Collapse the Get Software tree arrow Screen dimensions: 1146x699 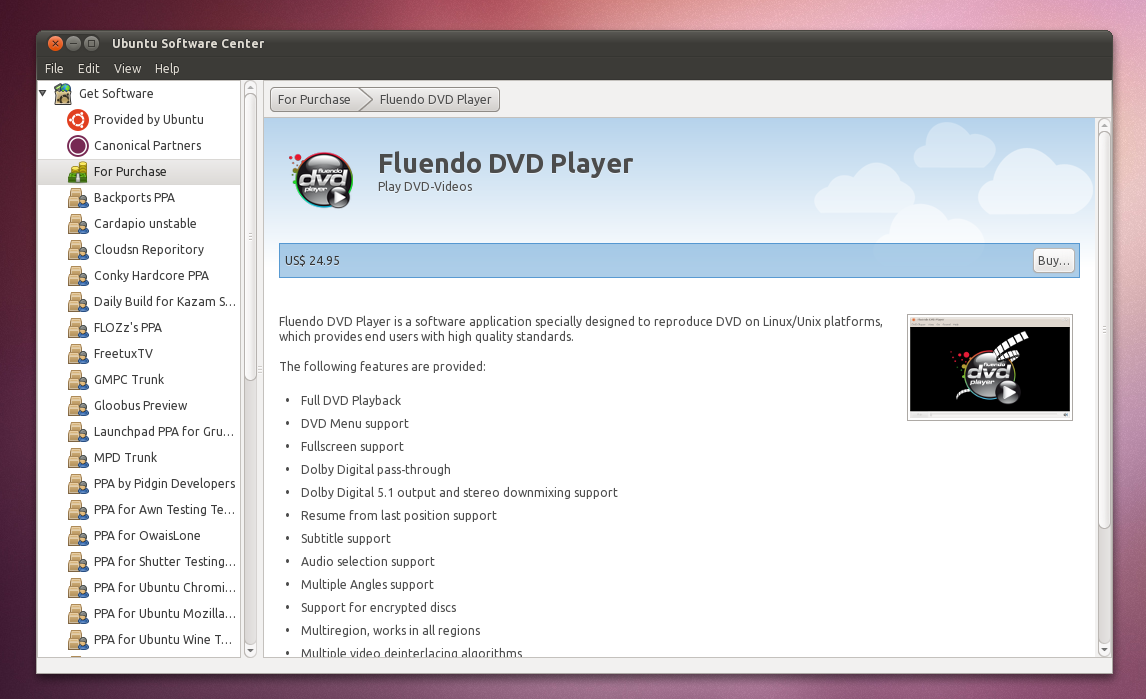(43, 93)
